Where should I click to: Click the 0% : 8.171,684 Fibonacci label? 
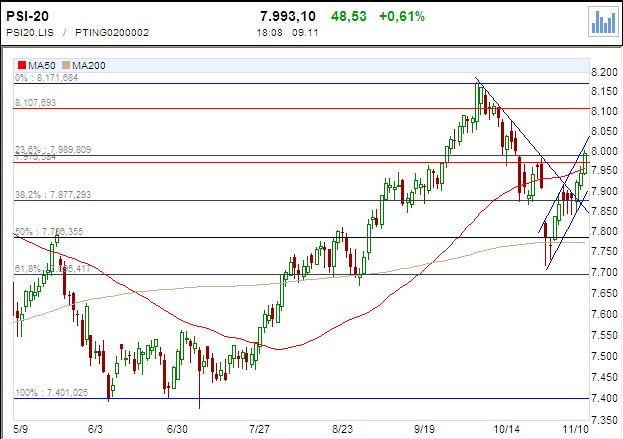point(46,78)
